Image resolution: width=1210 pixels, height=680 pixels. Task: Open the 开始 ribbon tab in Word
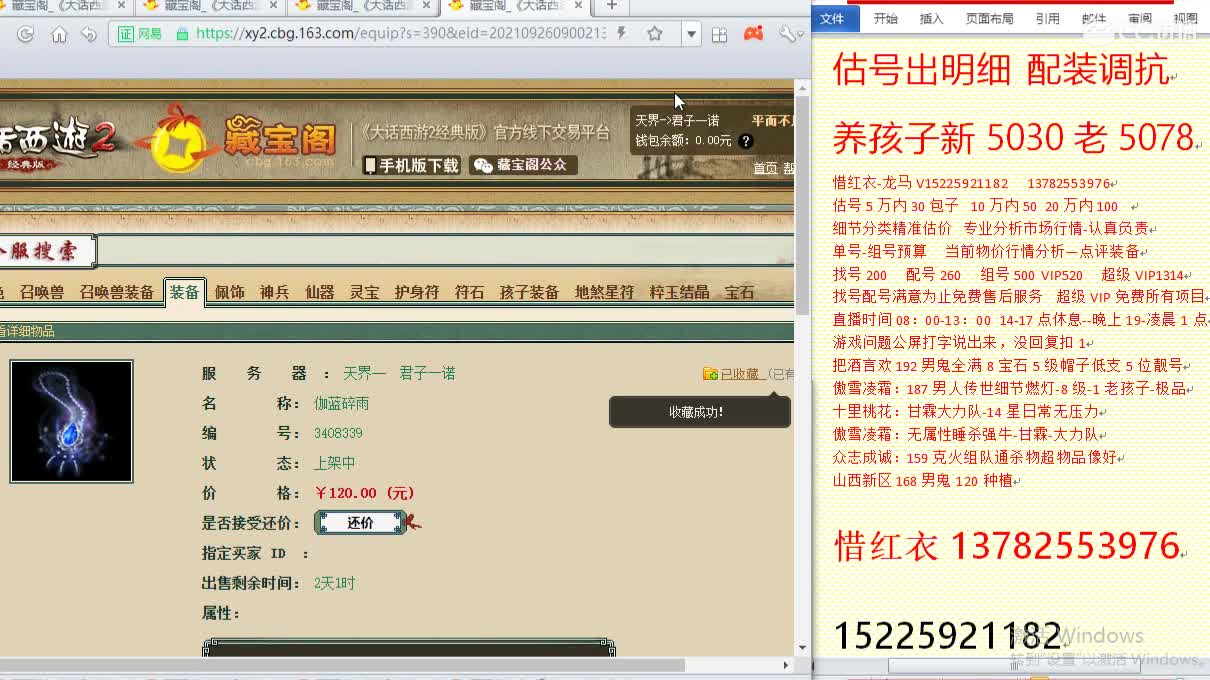pyautogui.click(x=885, y=18)
